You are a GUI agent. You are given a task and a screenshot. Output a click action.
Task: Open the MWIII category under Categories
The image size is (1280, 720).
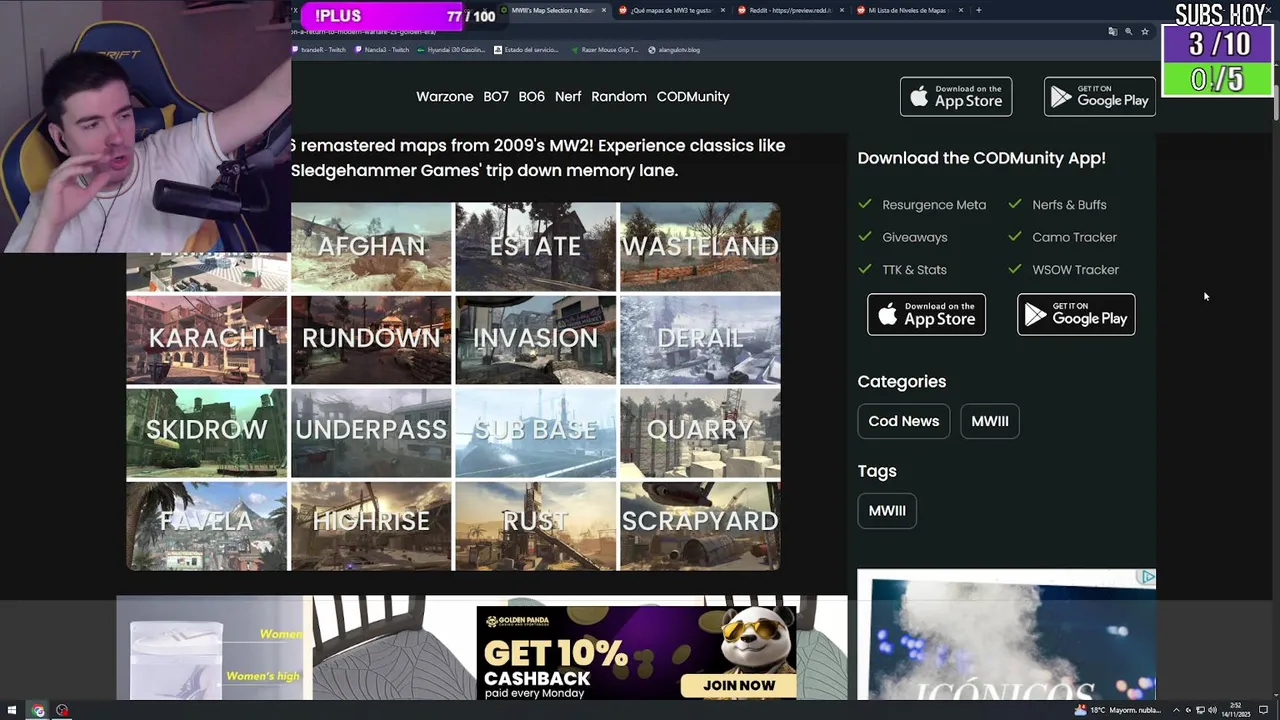click(x=990, y=421)
